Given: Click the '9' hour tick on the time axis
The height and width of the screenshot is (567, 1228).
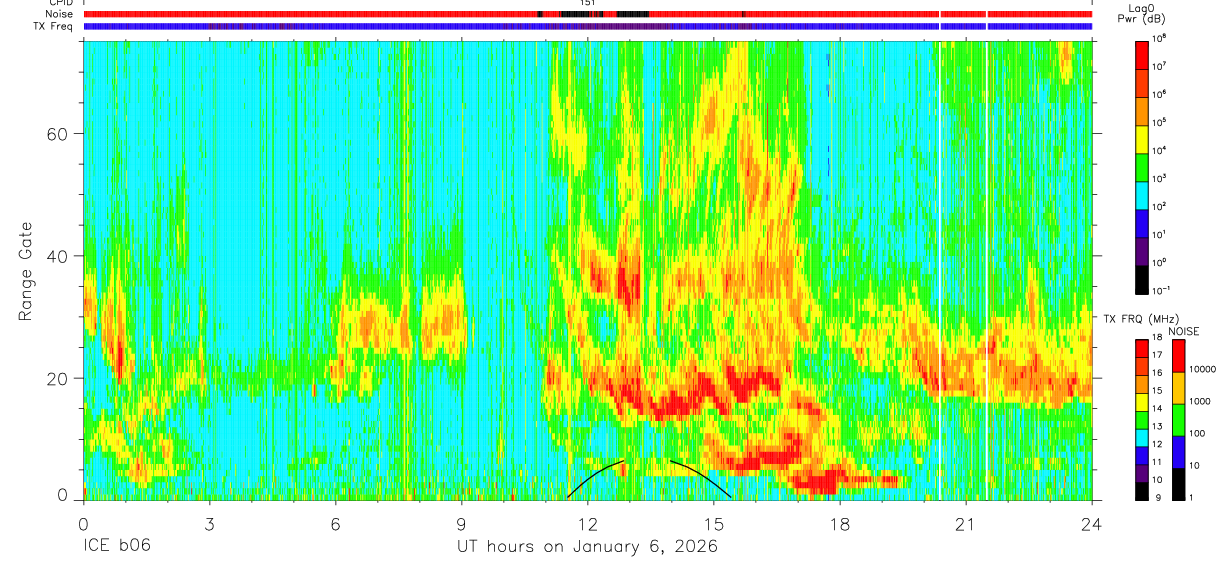Looking at the screenshot, I should pyautogui.click(x=461, y=523).
